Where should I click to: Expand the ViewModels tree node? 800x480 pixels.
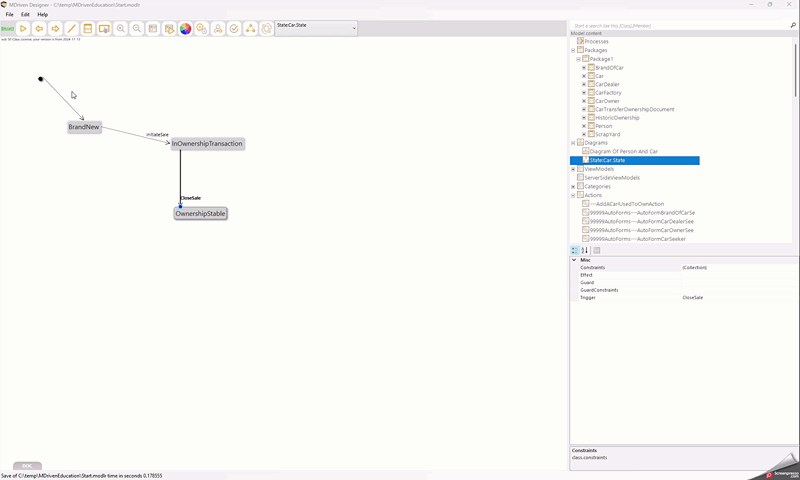point(573,169)
